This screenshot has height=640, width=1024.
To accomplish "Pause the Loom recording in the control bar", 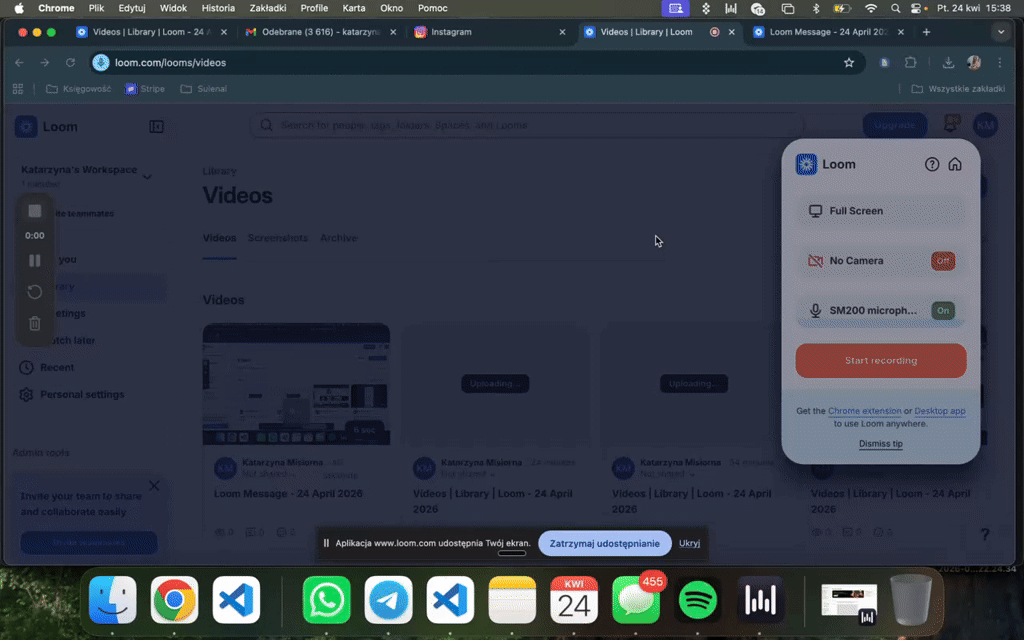I will (x=35, y=261).
